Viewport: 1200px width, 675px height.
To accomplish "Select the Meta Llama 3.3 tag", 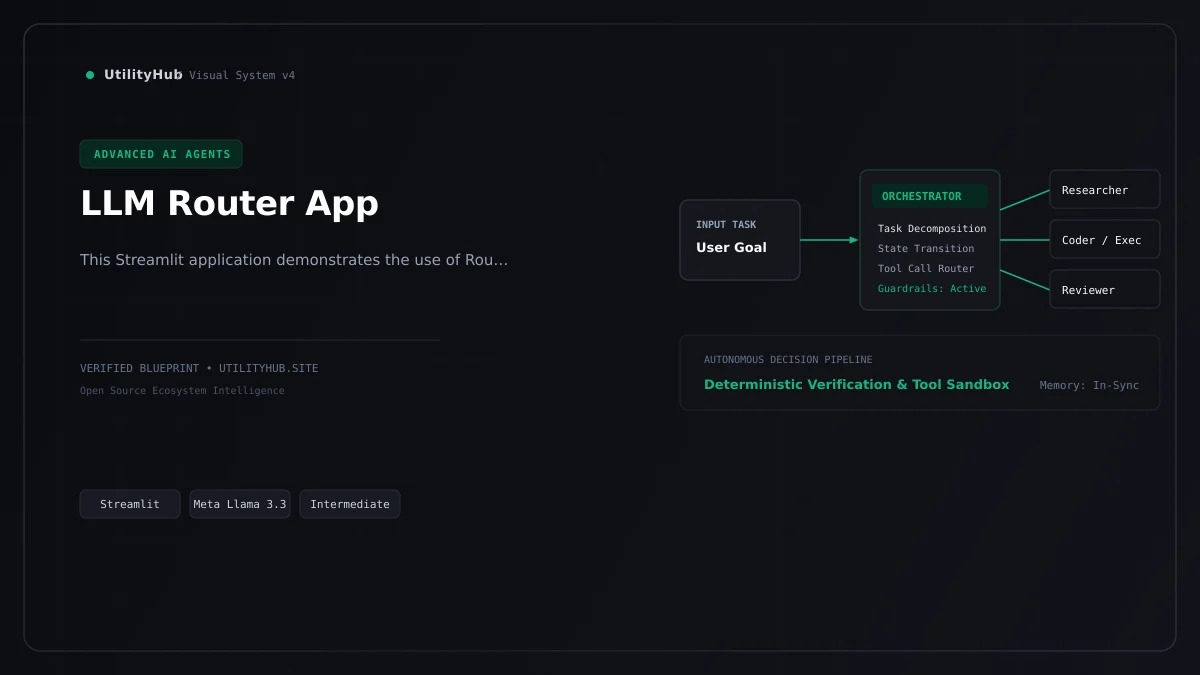I will (240, 504).
